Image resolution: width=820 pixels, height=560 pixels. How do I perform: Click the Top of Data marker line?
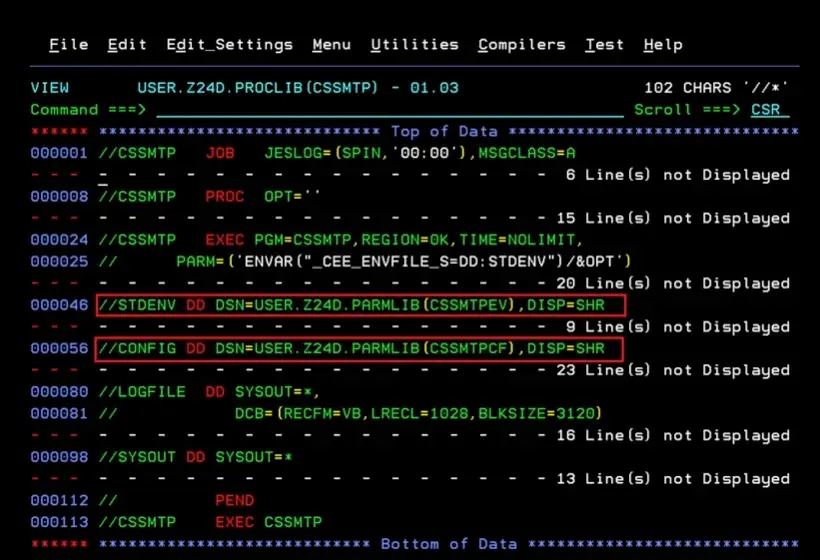[x=414, y=131]
